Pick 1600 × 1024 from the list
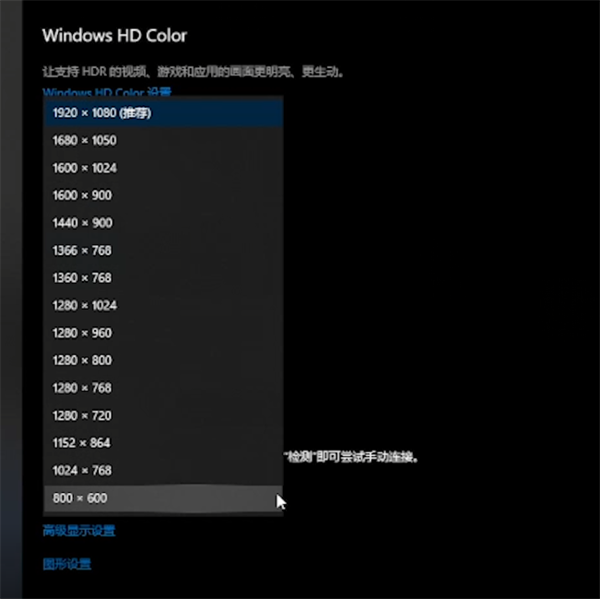This screenshot has width=600, height=599. point(163,168)
